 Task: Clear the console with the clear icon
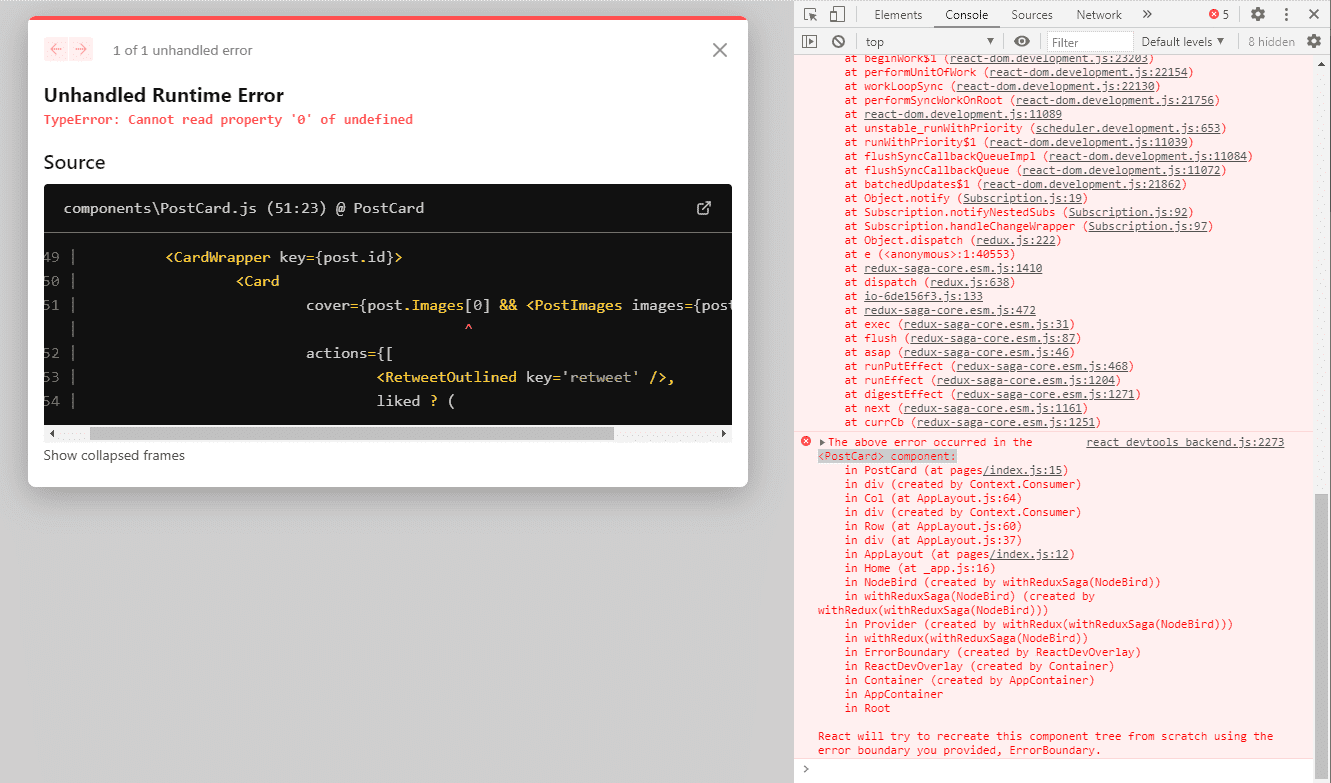click(x=838, y=42)
